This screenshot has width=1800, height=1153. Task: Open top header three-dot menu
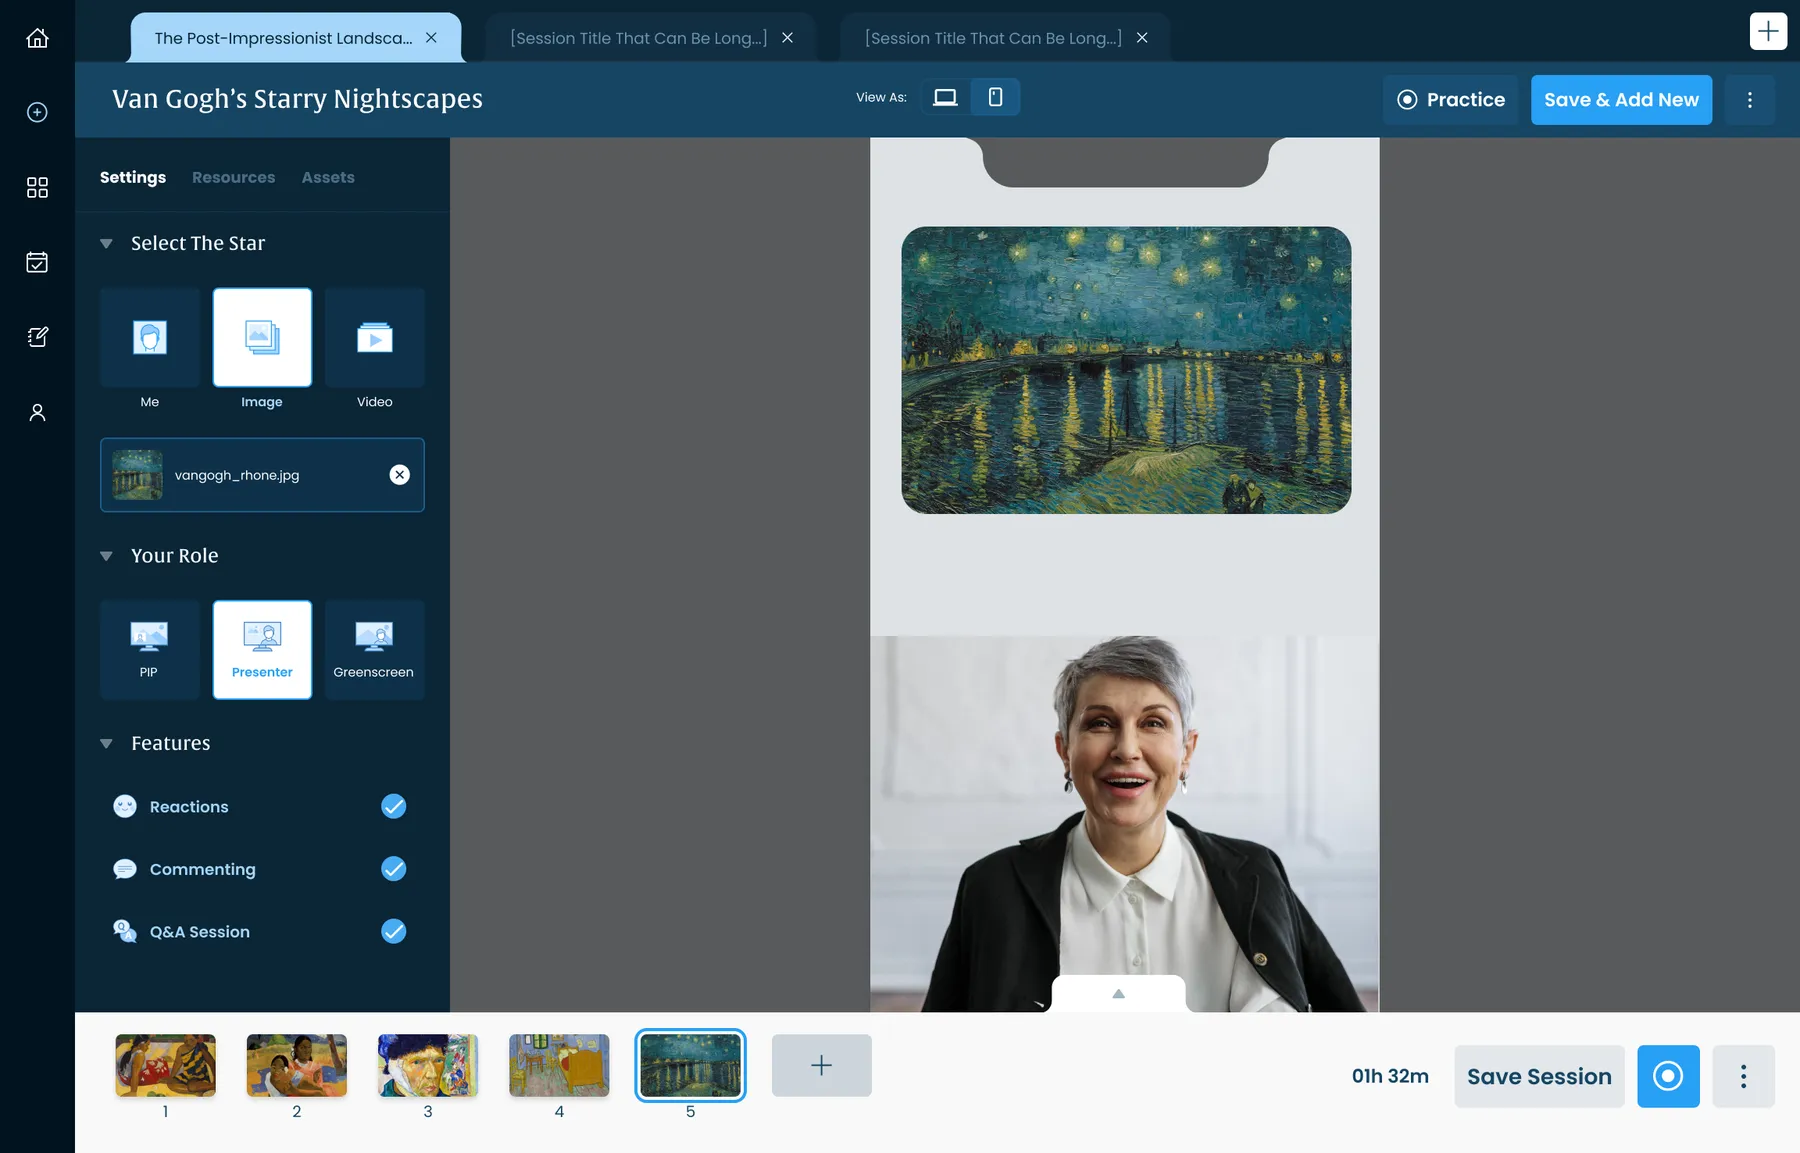[1749, 100]
